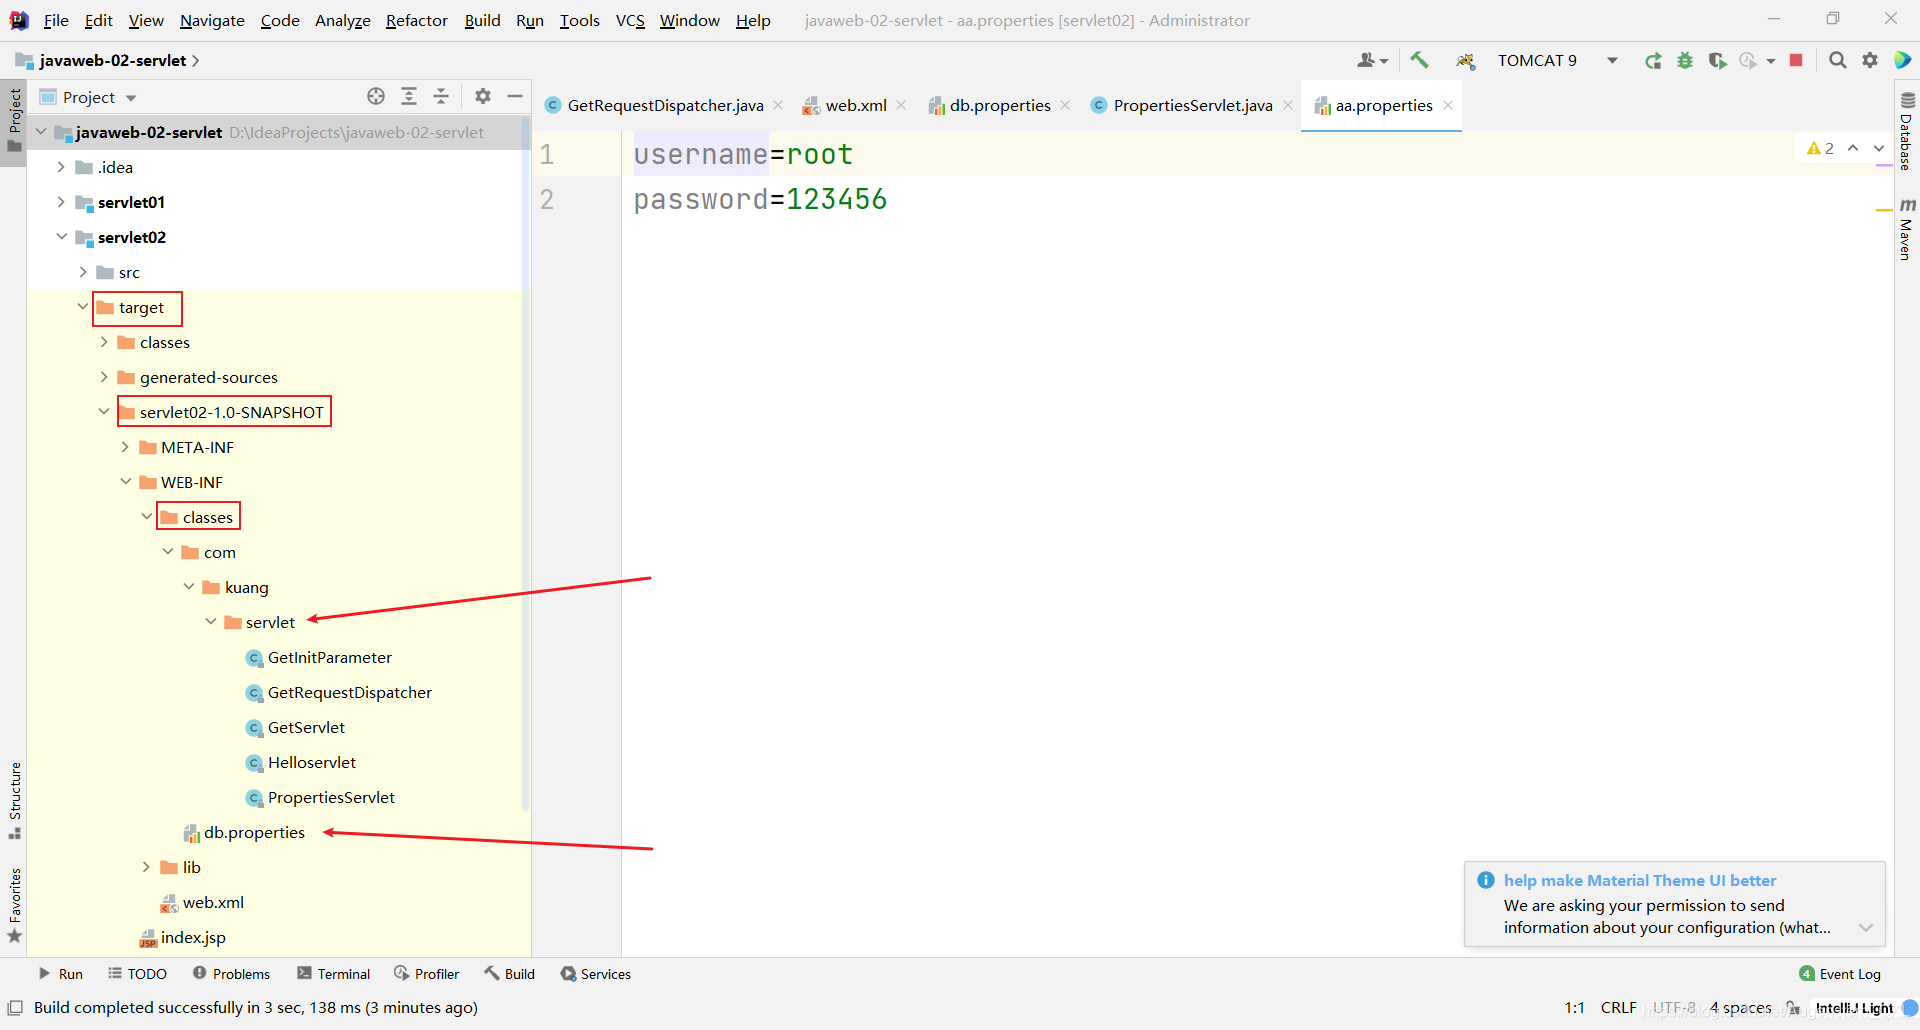
Task: Open the Navigate menu
Action: click(x=212, y=20)
